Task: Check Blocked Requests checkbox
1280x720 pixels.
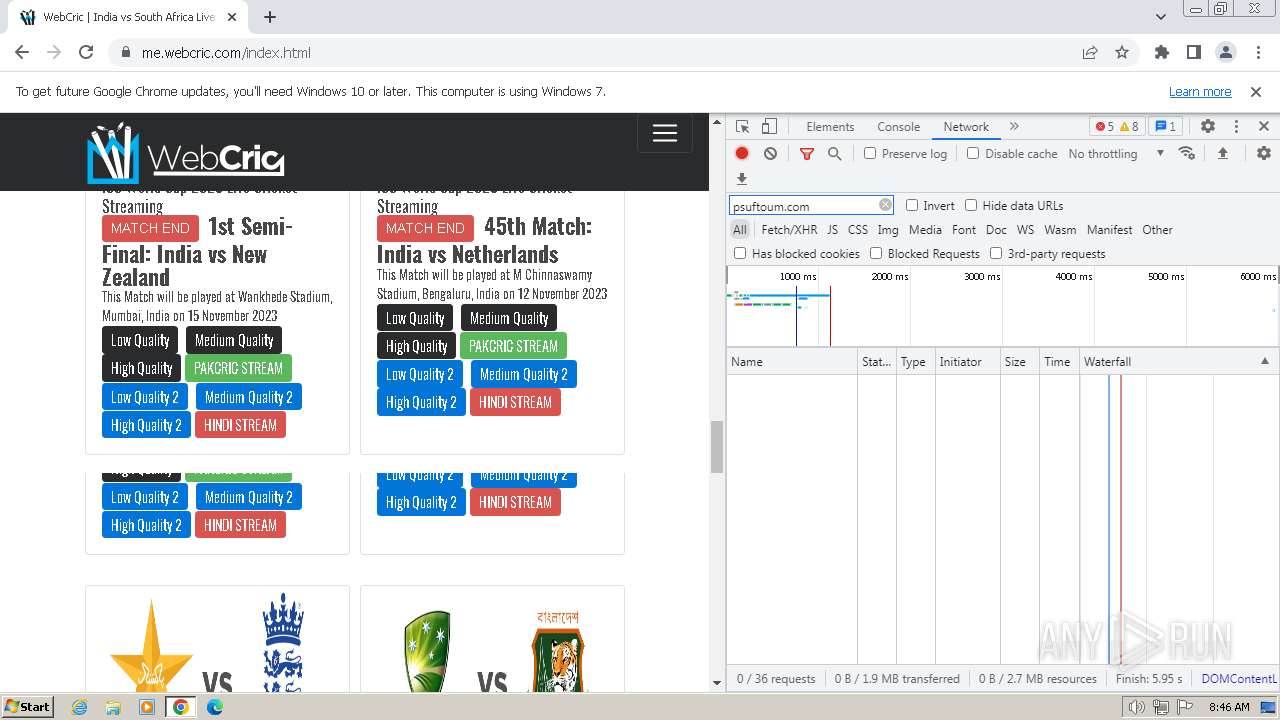Action: [x=876, y=253]
